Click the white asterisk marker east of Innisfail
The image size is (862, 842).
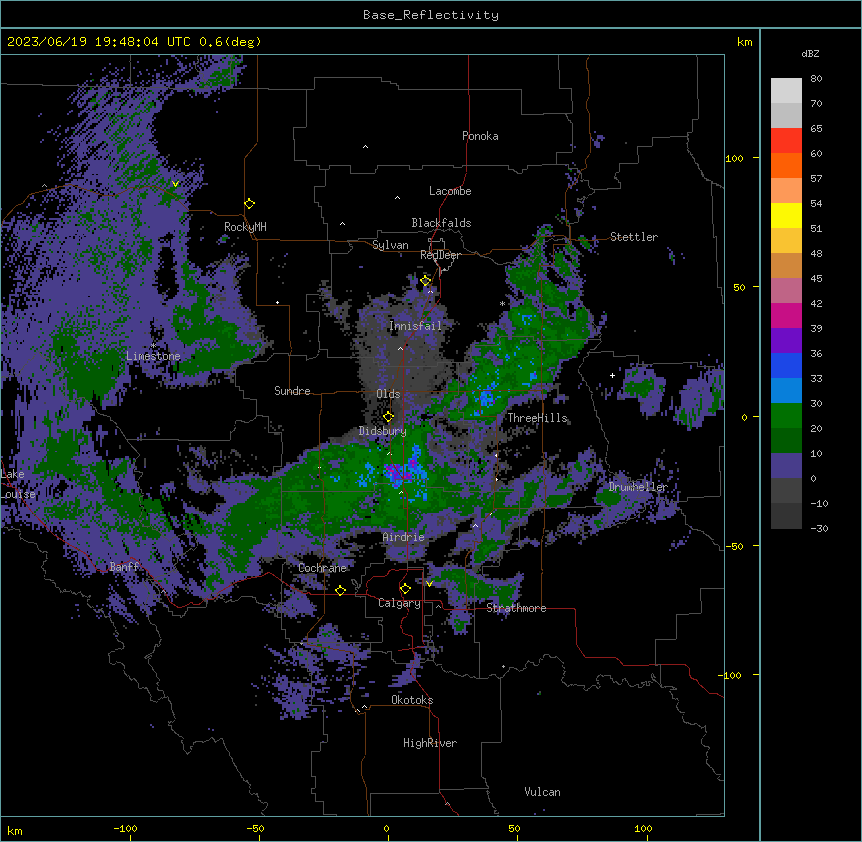502,303
